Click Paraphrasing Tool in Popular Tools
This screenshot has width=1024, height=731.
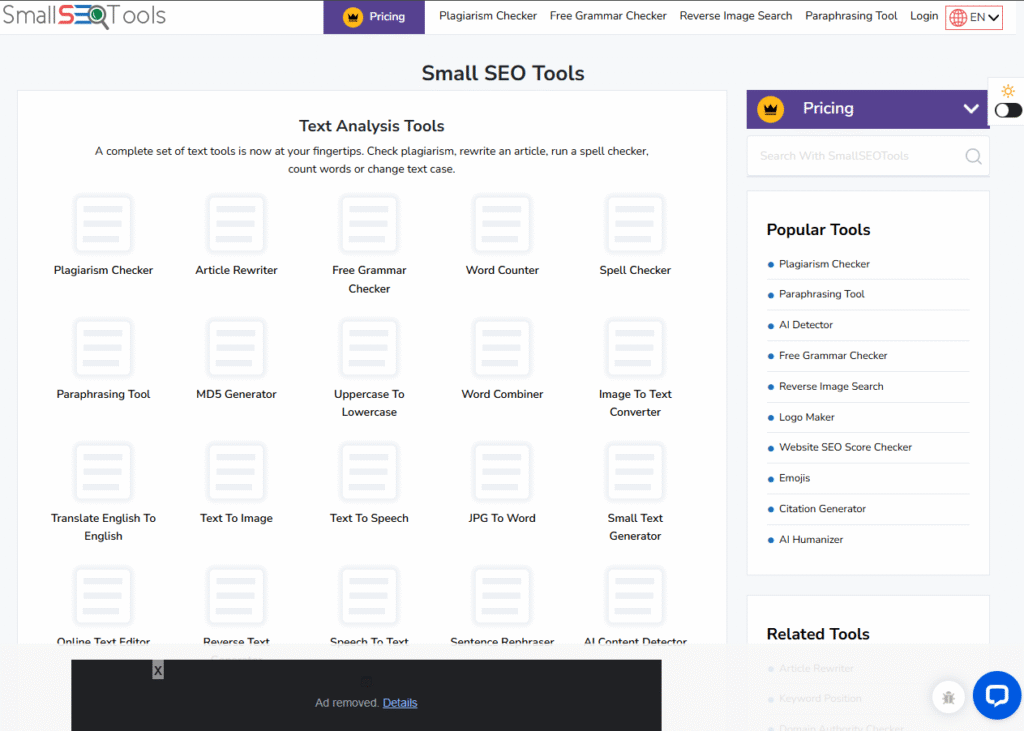point(822,294)
